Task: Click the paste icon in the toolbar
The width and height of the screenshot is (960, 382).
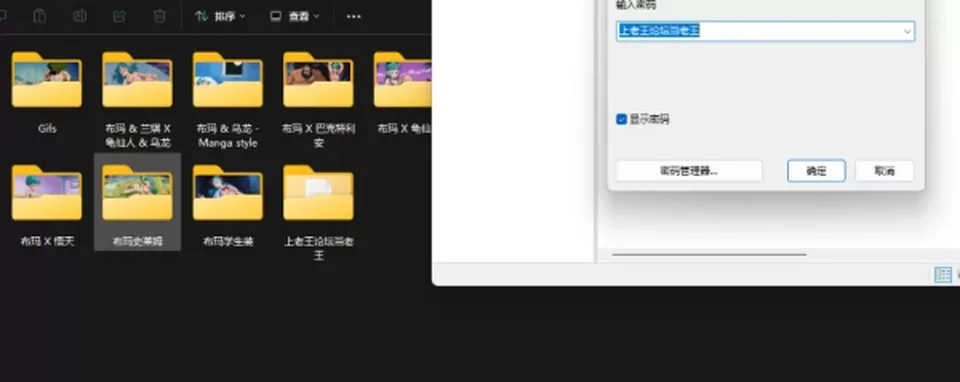Action: (x=40, y=16)
